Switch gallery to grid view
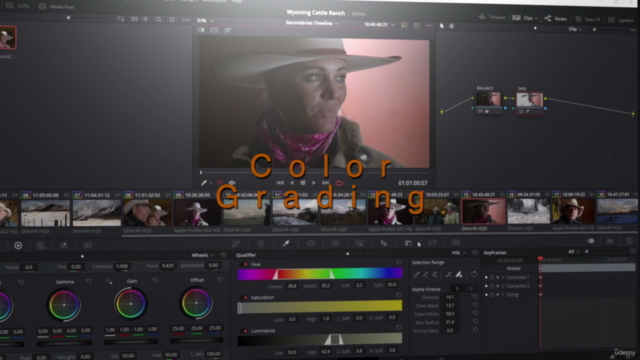Viewport: 640px width, 360px height. [x=134, y=19]
